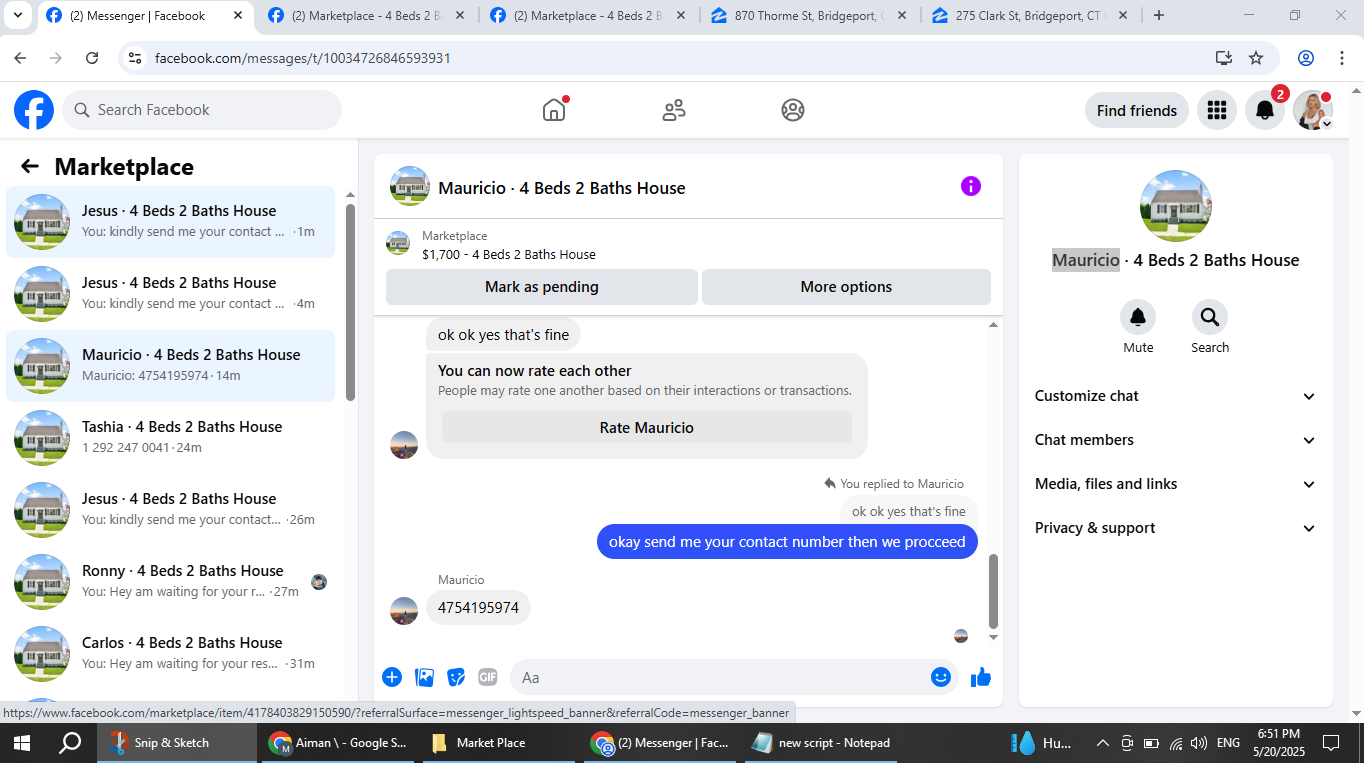Expand the Privacy & support section
The width and height of the screenshot is (1364, 763).
click(x=1176, y=528)
